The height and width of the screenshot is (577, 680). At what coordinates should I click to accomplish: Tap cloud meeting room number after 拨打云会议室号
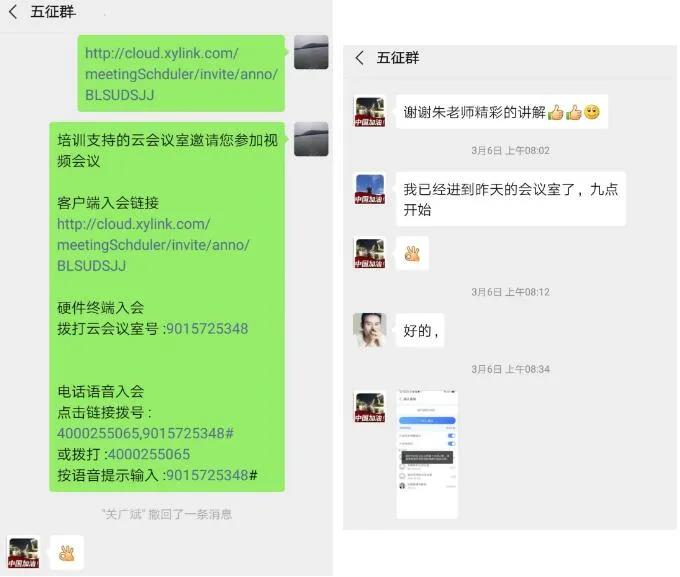207,328
